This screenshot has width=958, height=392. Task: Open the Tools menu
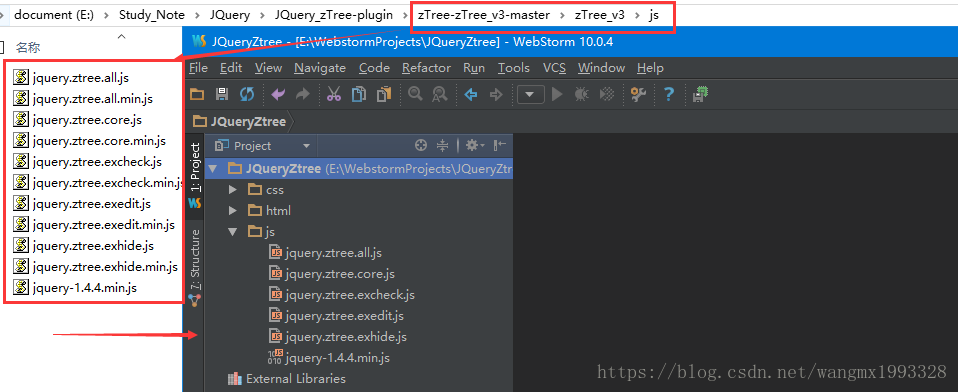pos(514,68)
